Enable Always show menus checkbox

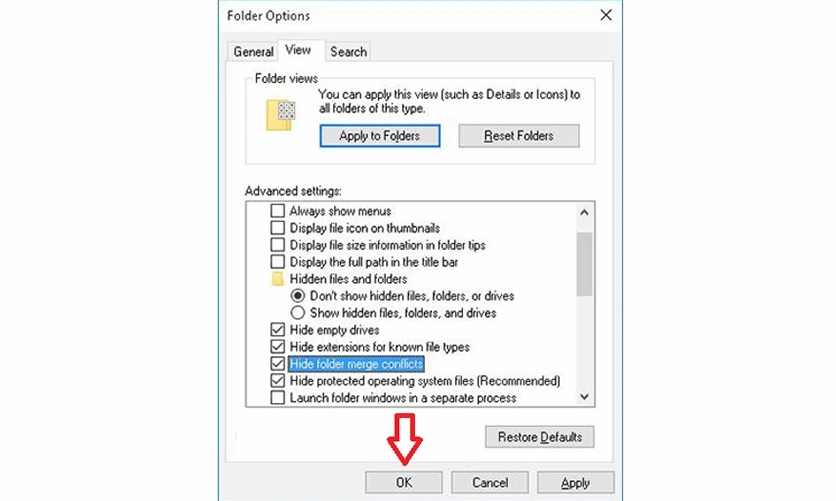click(x=278, y=212)
